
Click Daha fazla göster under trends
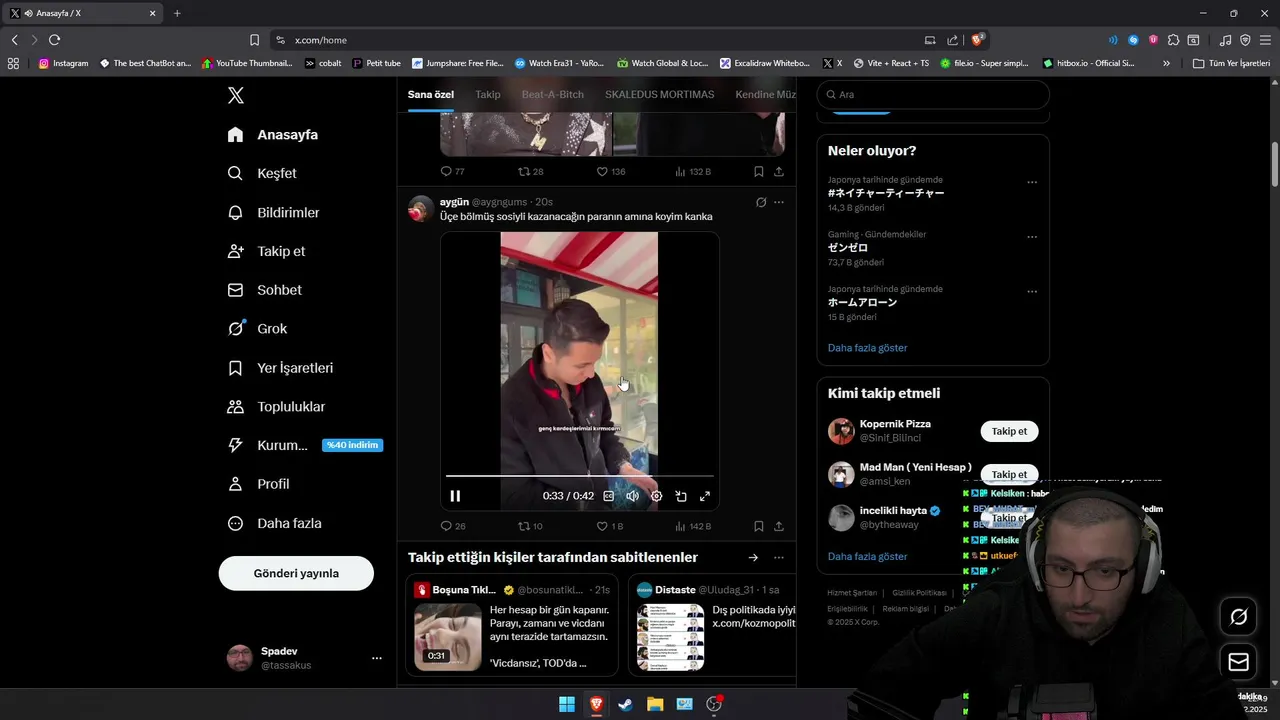868,348
